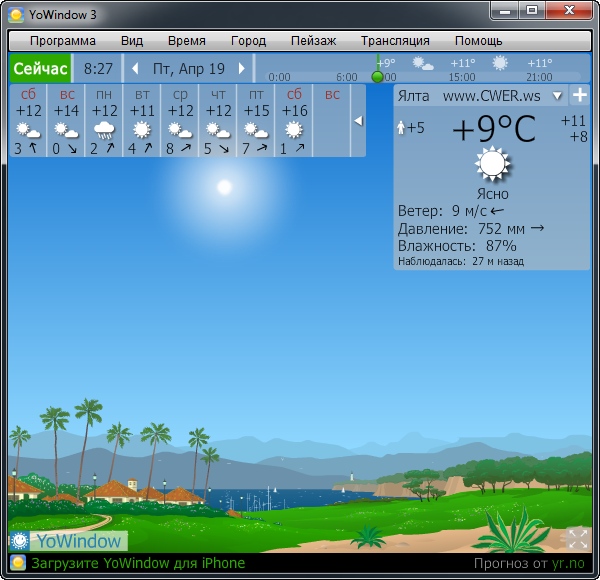
Task: Open the Пейзаж menu
Action: point(313,41)
